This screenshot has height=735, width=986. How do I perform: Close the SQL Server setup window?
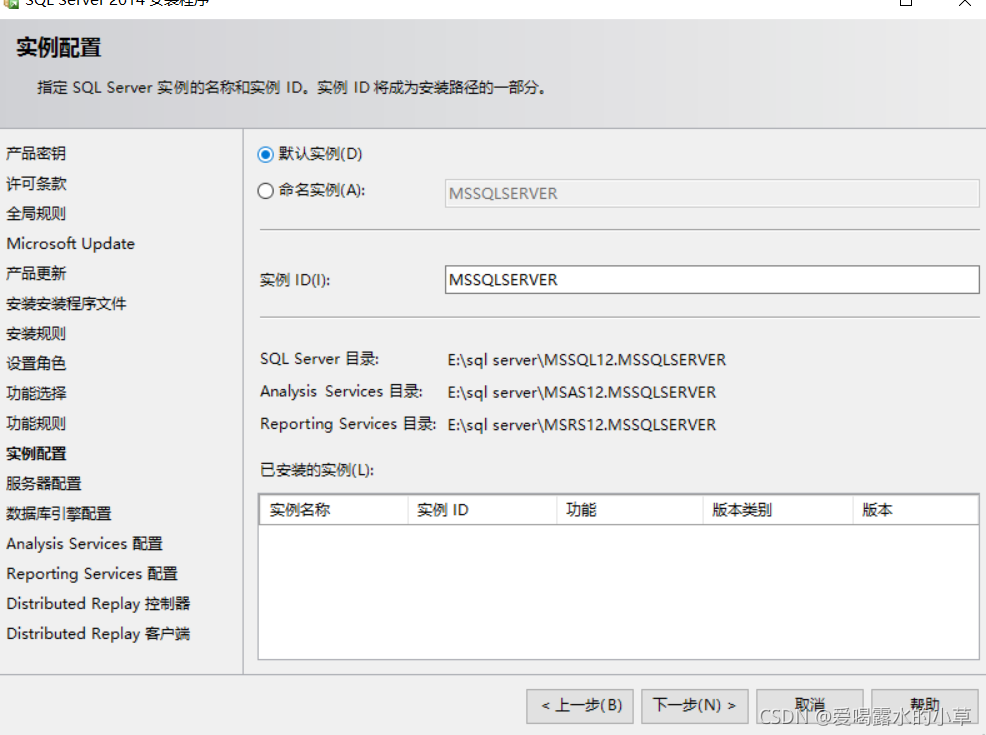[964, 3]
